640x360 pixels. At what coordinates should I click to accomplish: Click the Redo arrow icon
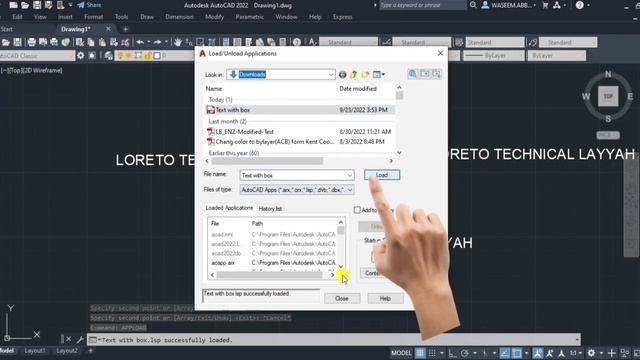157,42
